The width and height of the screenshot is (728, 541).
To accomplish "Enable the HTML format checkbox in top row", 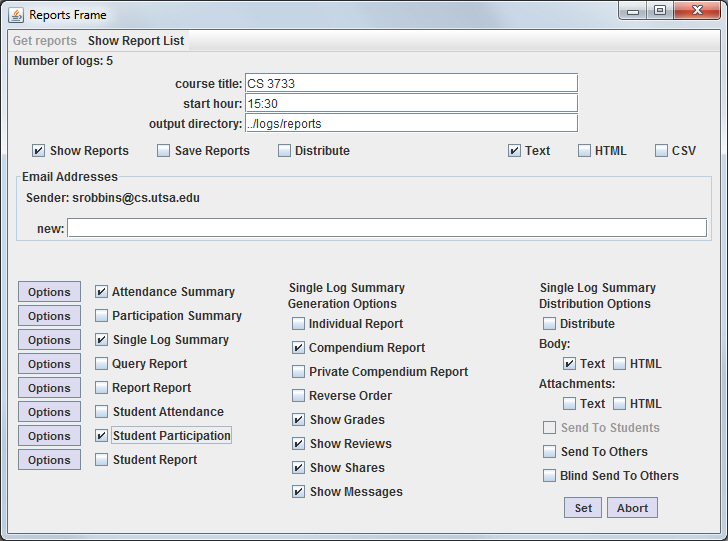I will [584, 151].
